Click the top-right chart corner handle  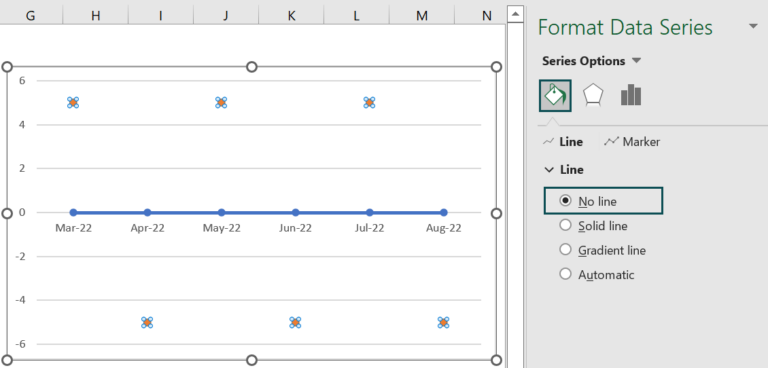[x=496, y=67]
